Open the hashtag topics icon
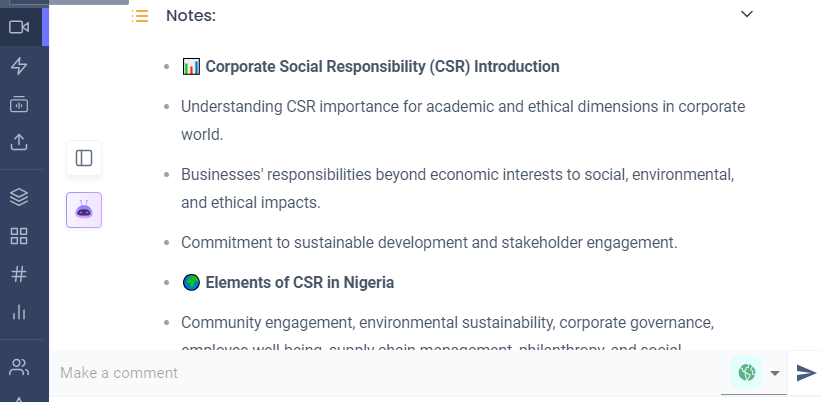The image size is (822, 402). point(19,274)
